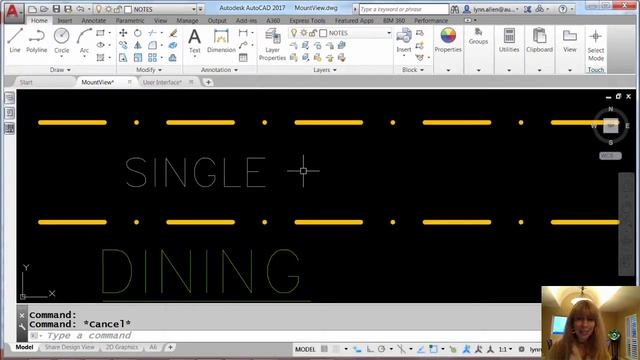Open the Annotate ribbon tab
Viewport: 640px width, 360px height.
[93, 20]
